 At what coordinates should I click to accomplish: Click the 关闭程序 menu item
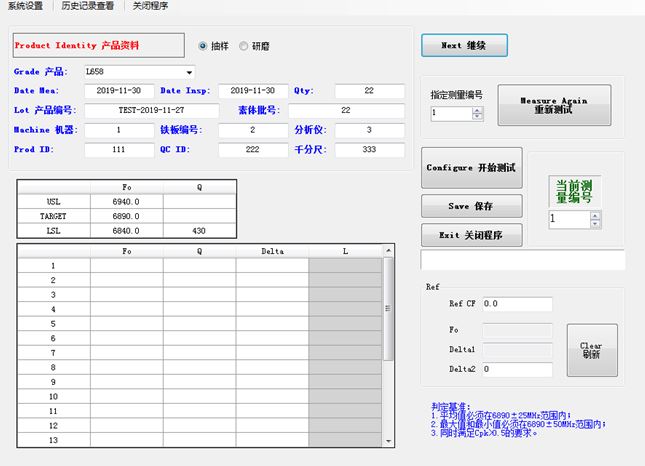coord(150,6)
